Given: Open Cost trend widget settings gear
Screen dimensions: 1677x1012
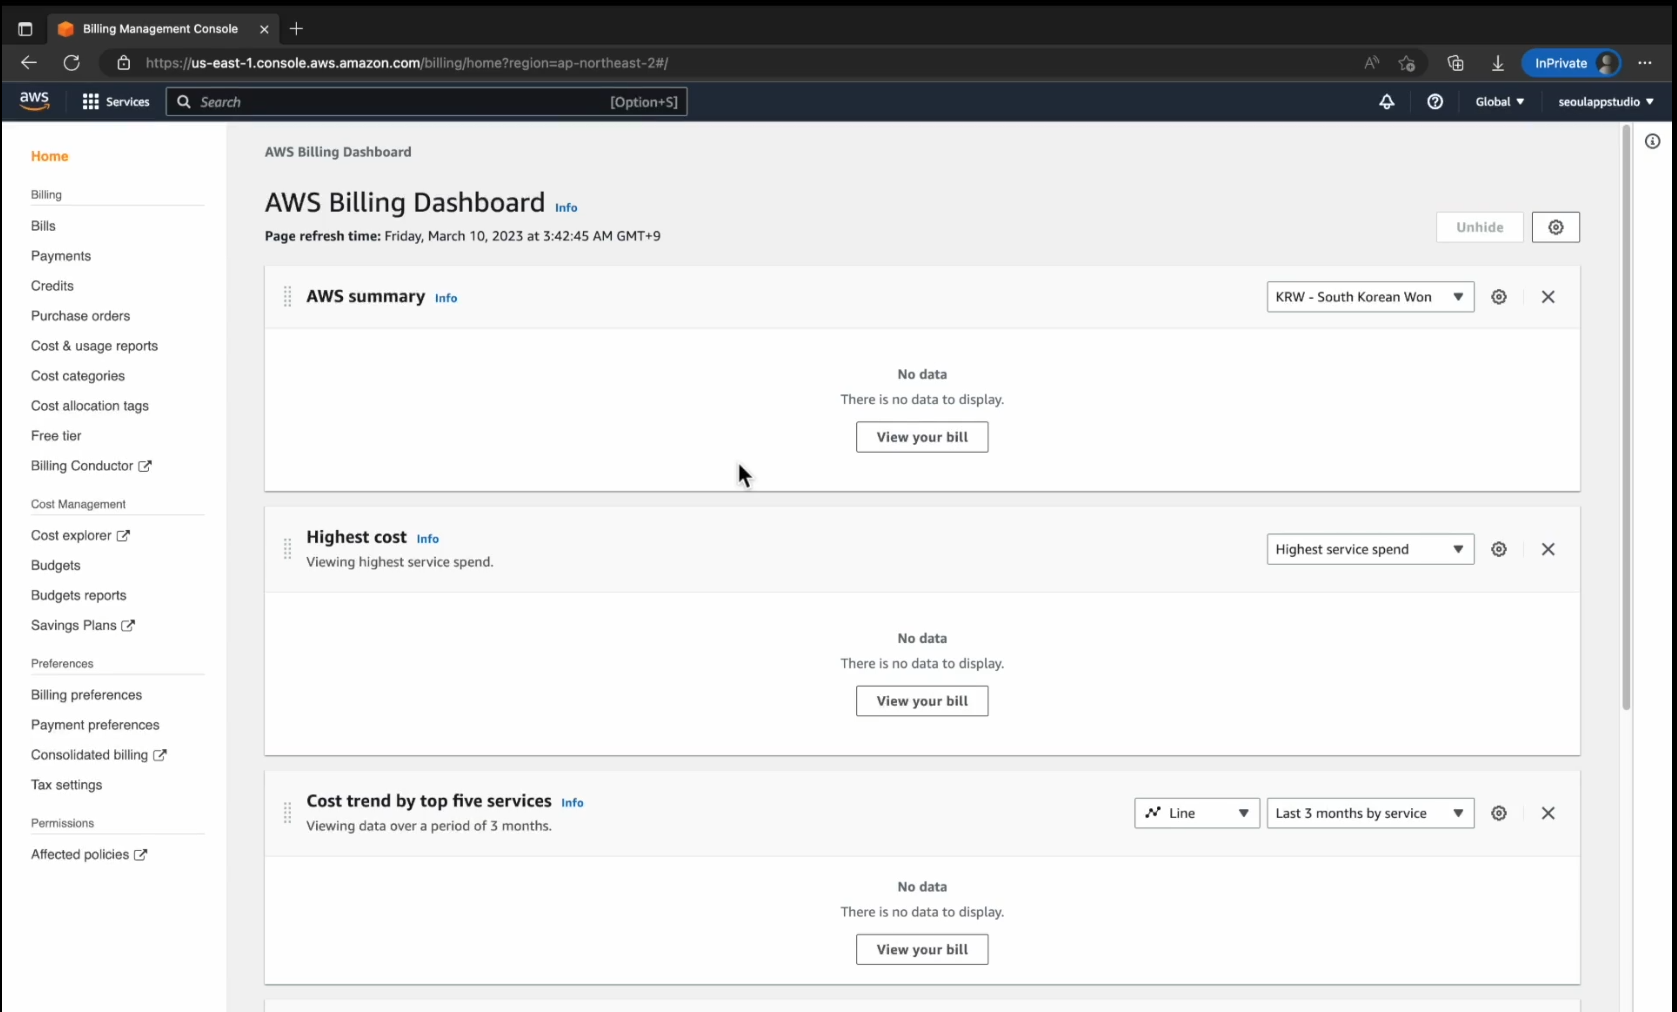Looking at the screenshot, I should click(x=1499, y=813).
